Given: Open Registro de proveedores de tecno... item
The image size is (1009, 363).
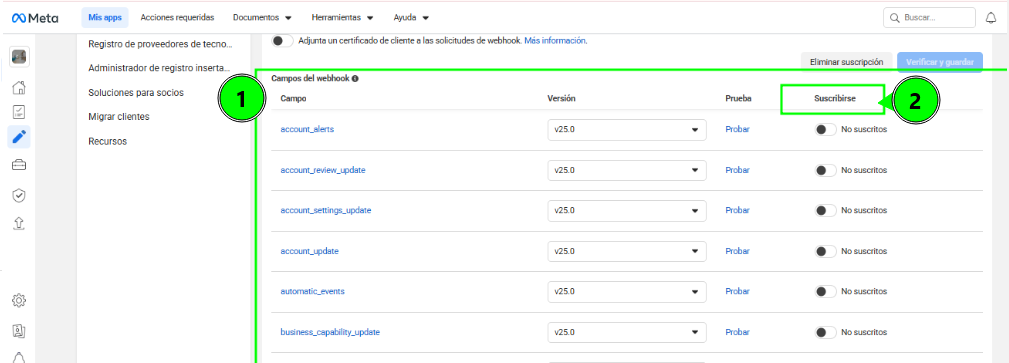Looking at the screenshot, I should point(160,44).
